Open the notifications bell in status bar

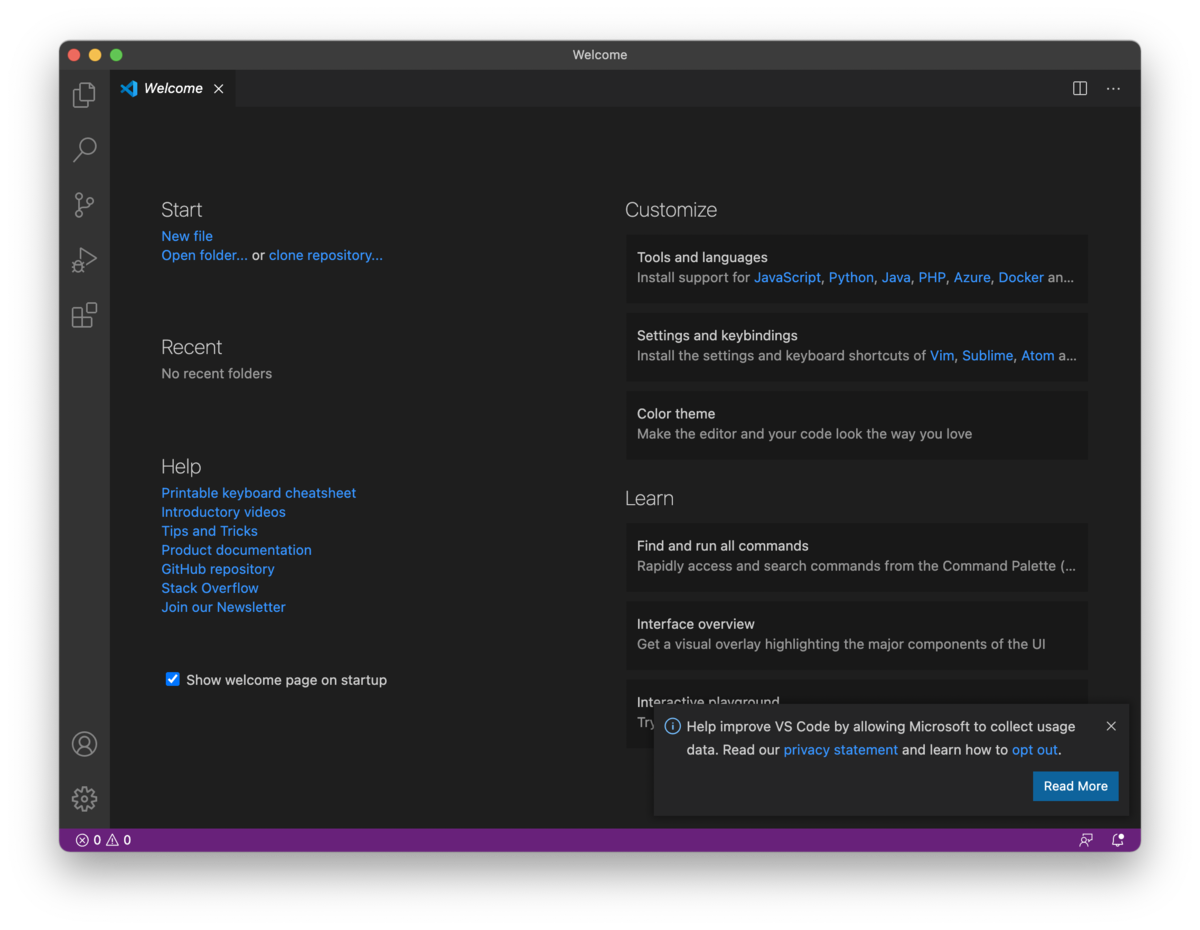tap(1118, 840)
